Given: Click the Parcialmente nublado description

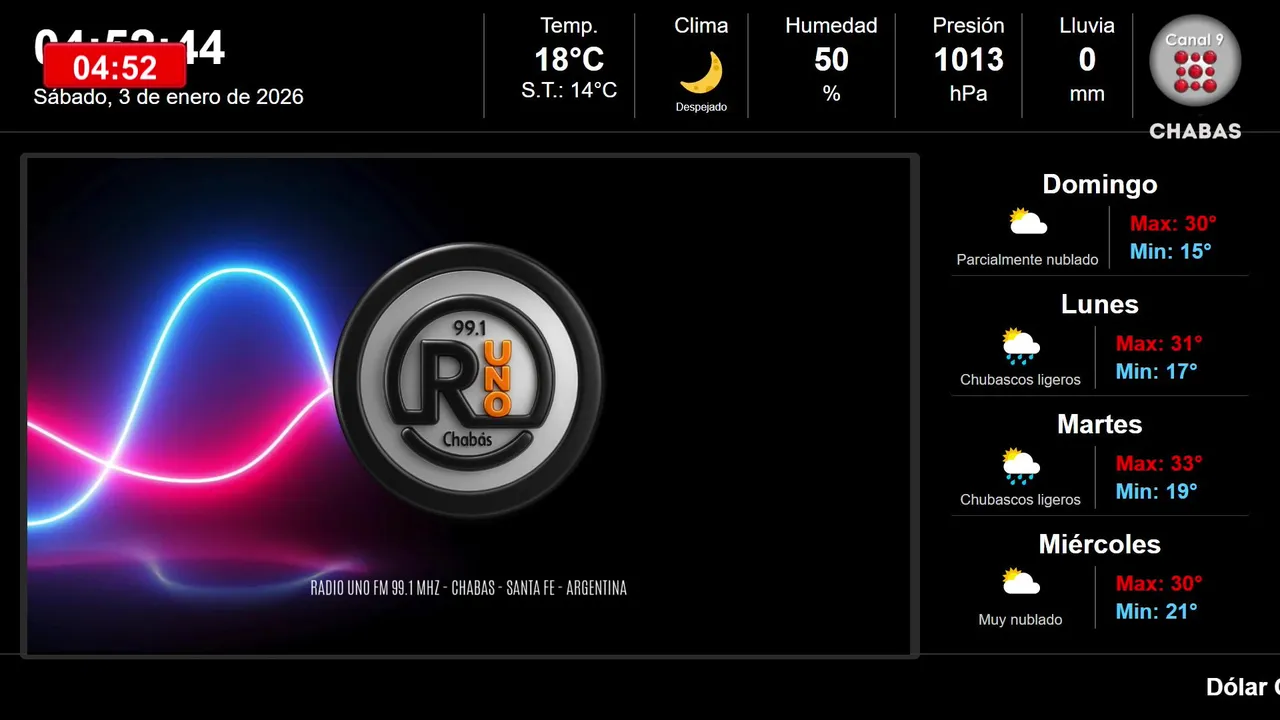Looking at the screenshot, I should (x=1027, y=260).
